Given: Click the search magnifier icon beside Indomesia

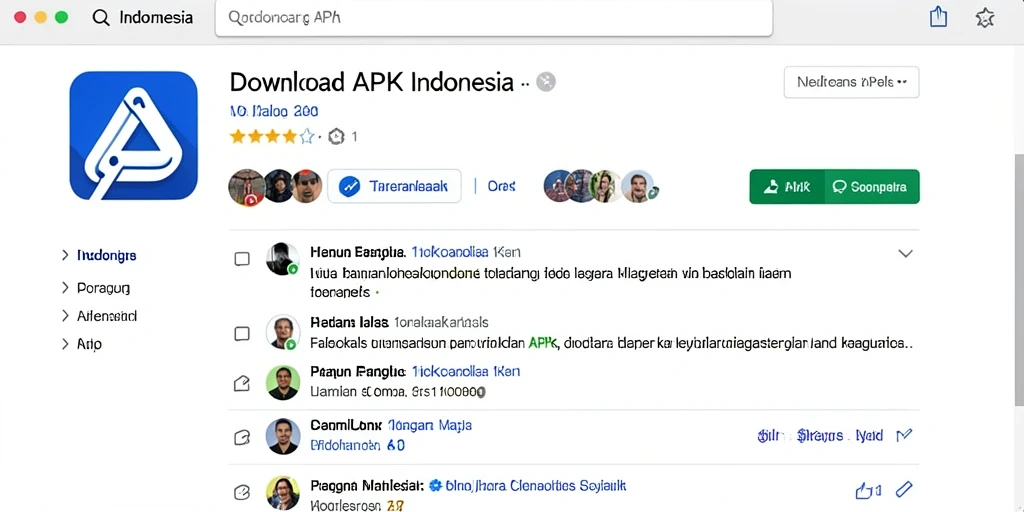Looking at the screenshot, I should click(101, 18).
